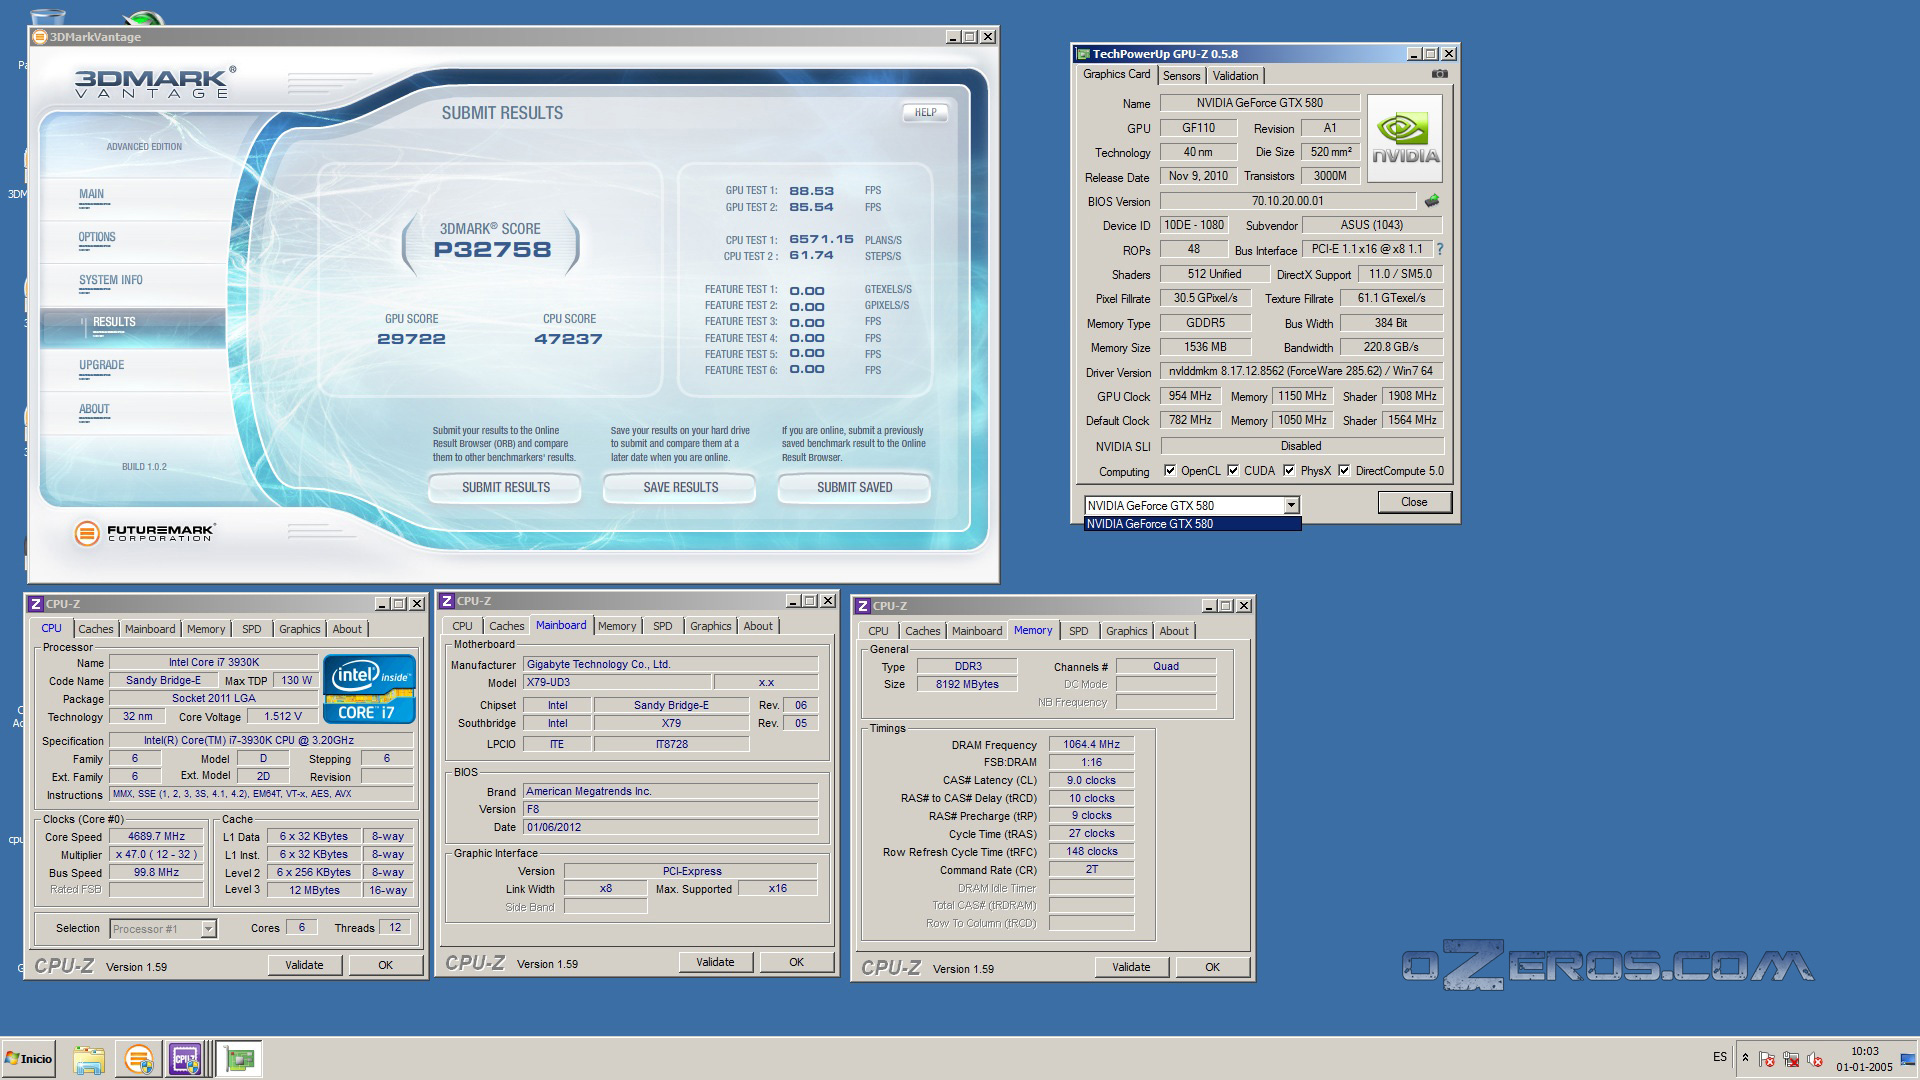
Task: Click the Recycle Bin desktop icon
Action: (48, 16)
